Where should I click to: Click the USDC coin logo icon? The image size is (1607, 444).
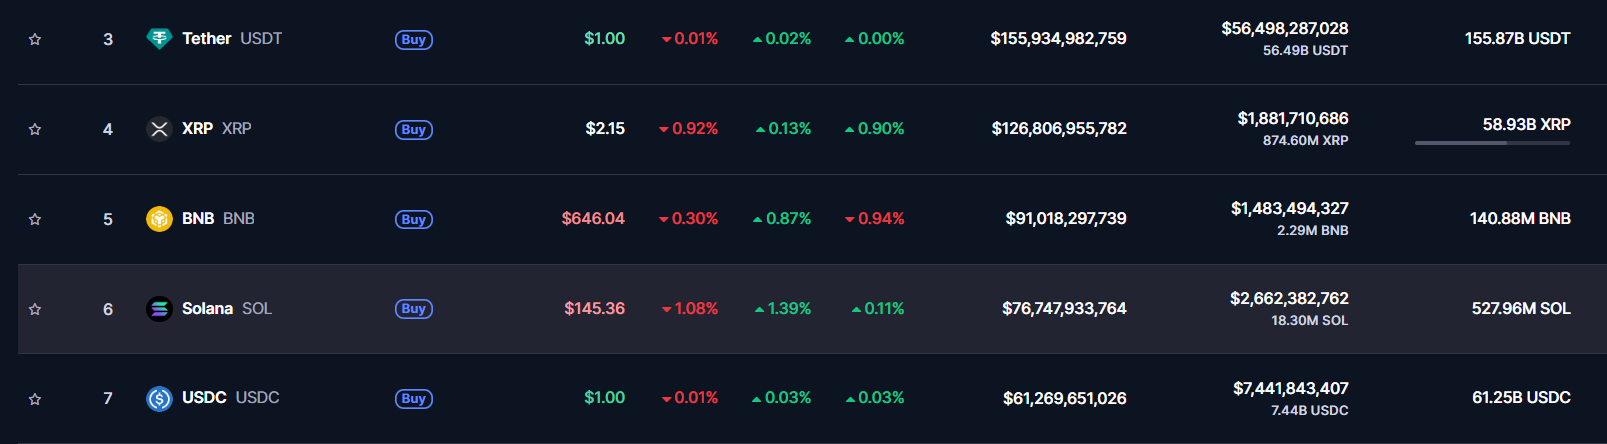(x=159, y=399)
